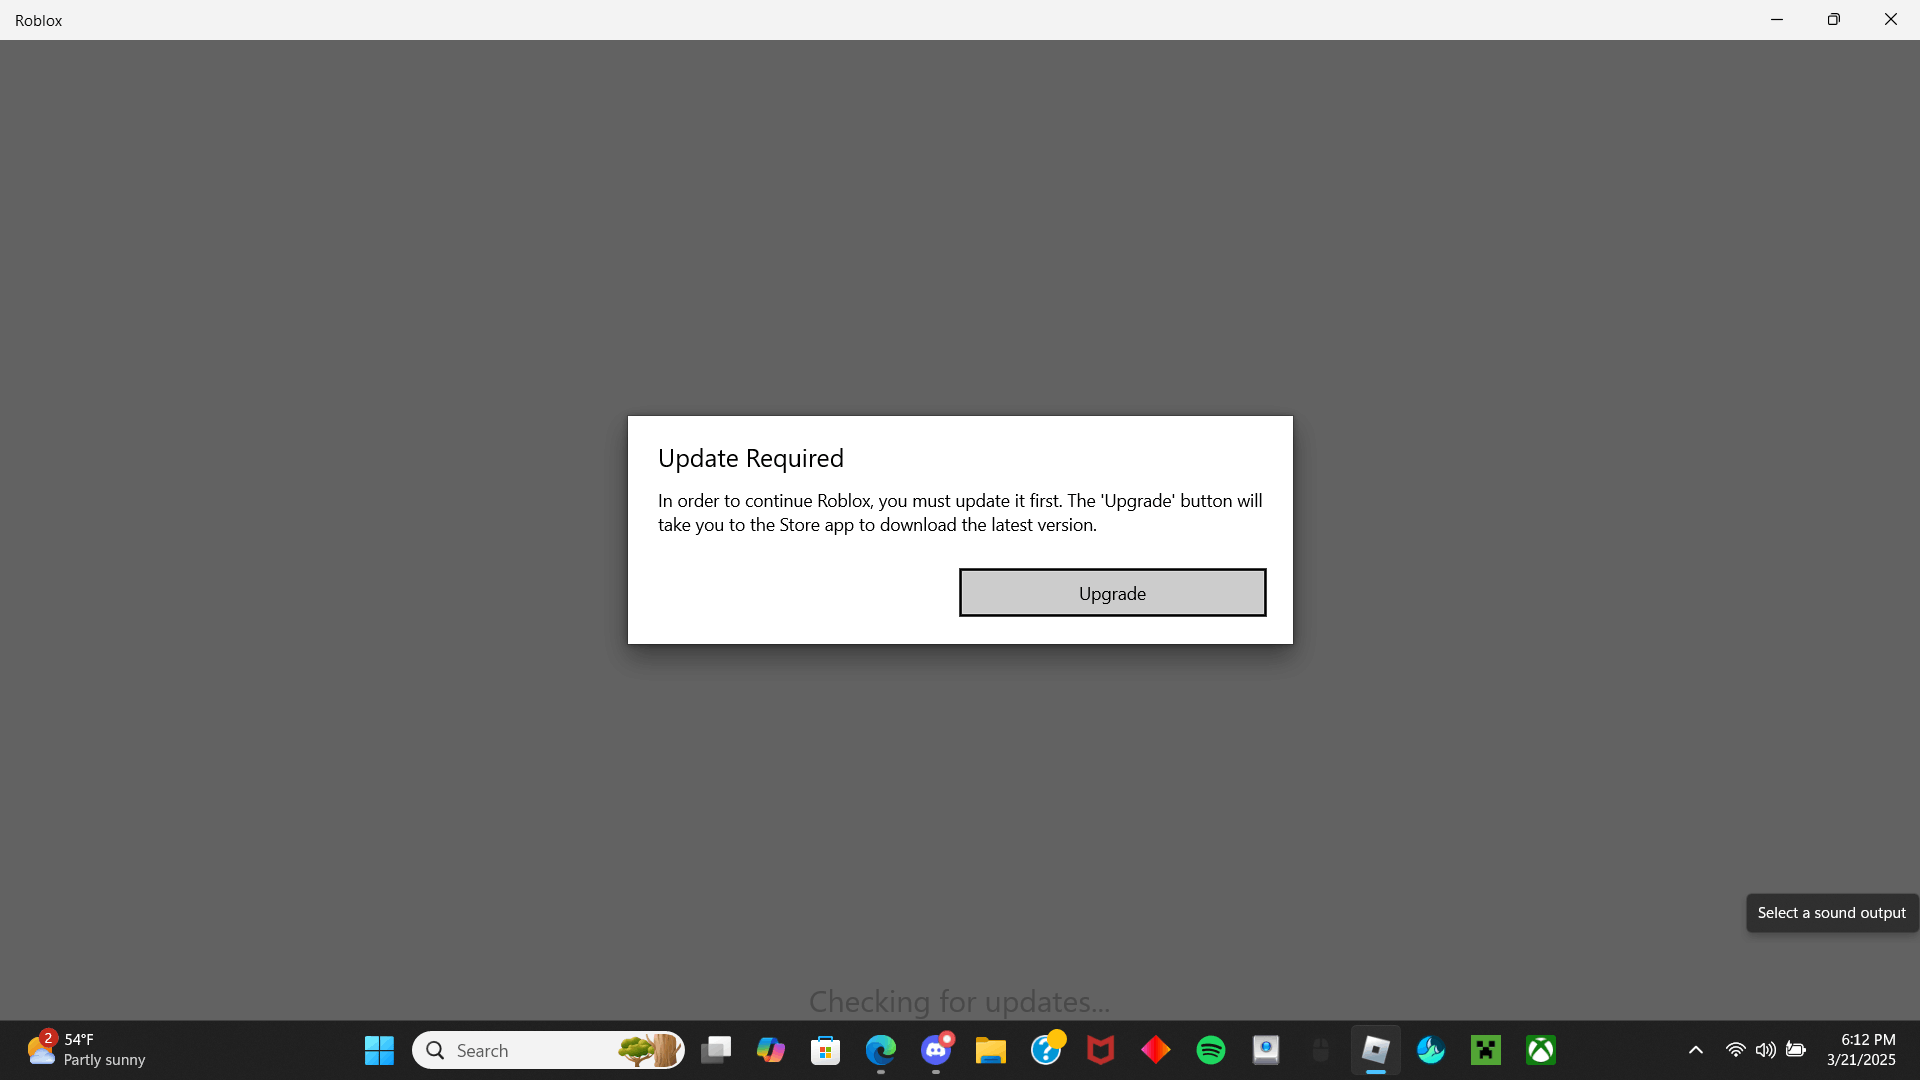Open the Get Help app icon

click(x=1046, y=1050)
